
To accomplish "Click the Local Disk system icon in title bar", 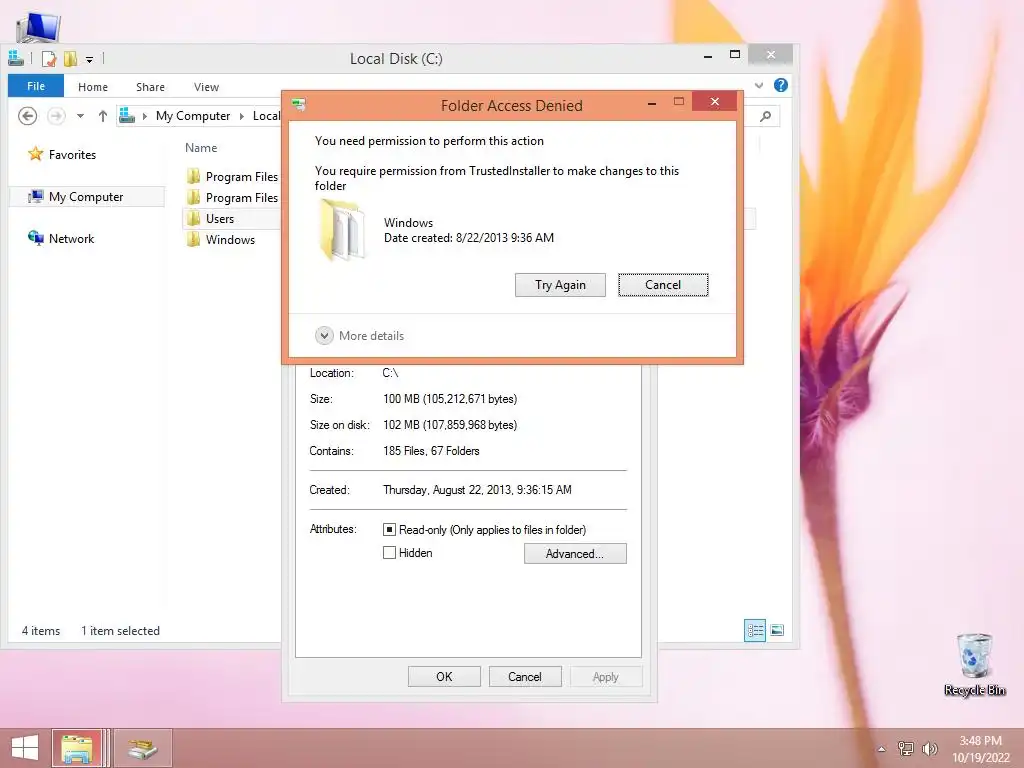I will tap(16, 59).
